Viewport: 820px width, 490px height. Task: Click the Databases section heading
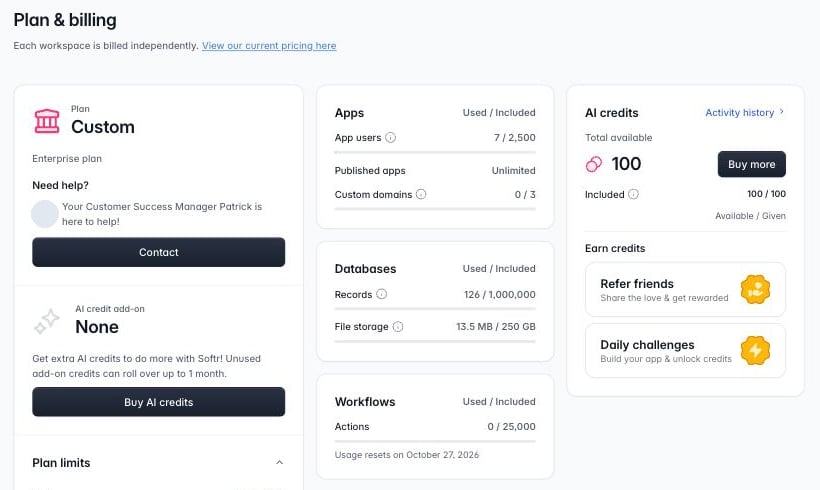pyautogui.click(x=366, y=269)
